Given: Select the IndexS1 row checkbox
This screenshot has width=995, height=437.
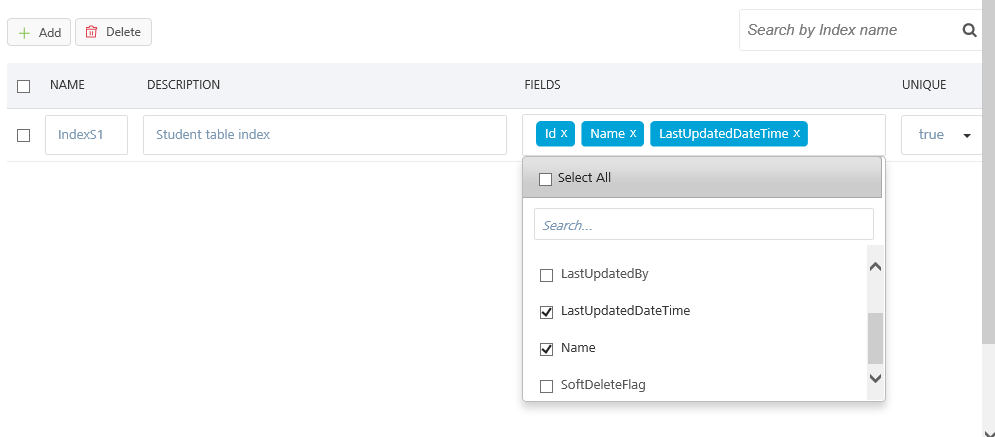Looking at the screenshot, I should 24,135.
